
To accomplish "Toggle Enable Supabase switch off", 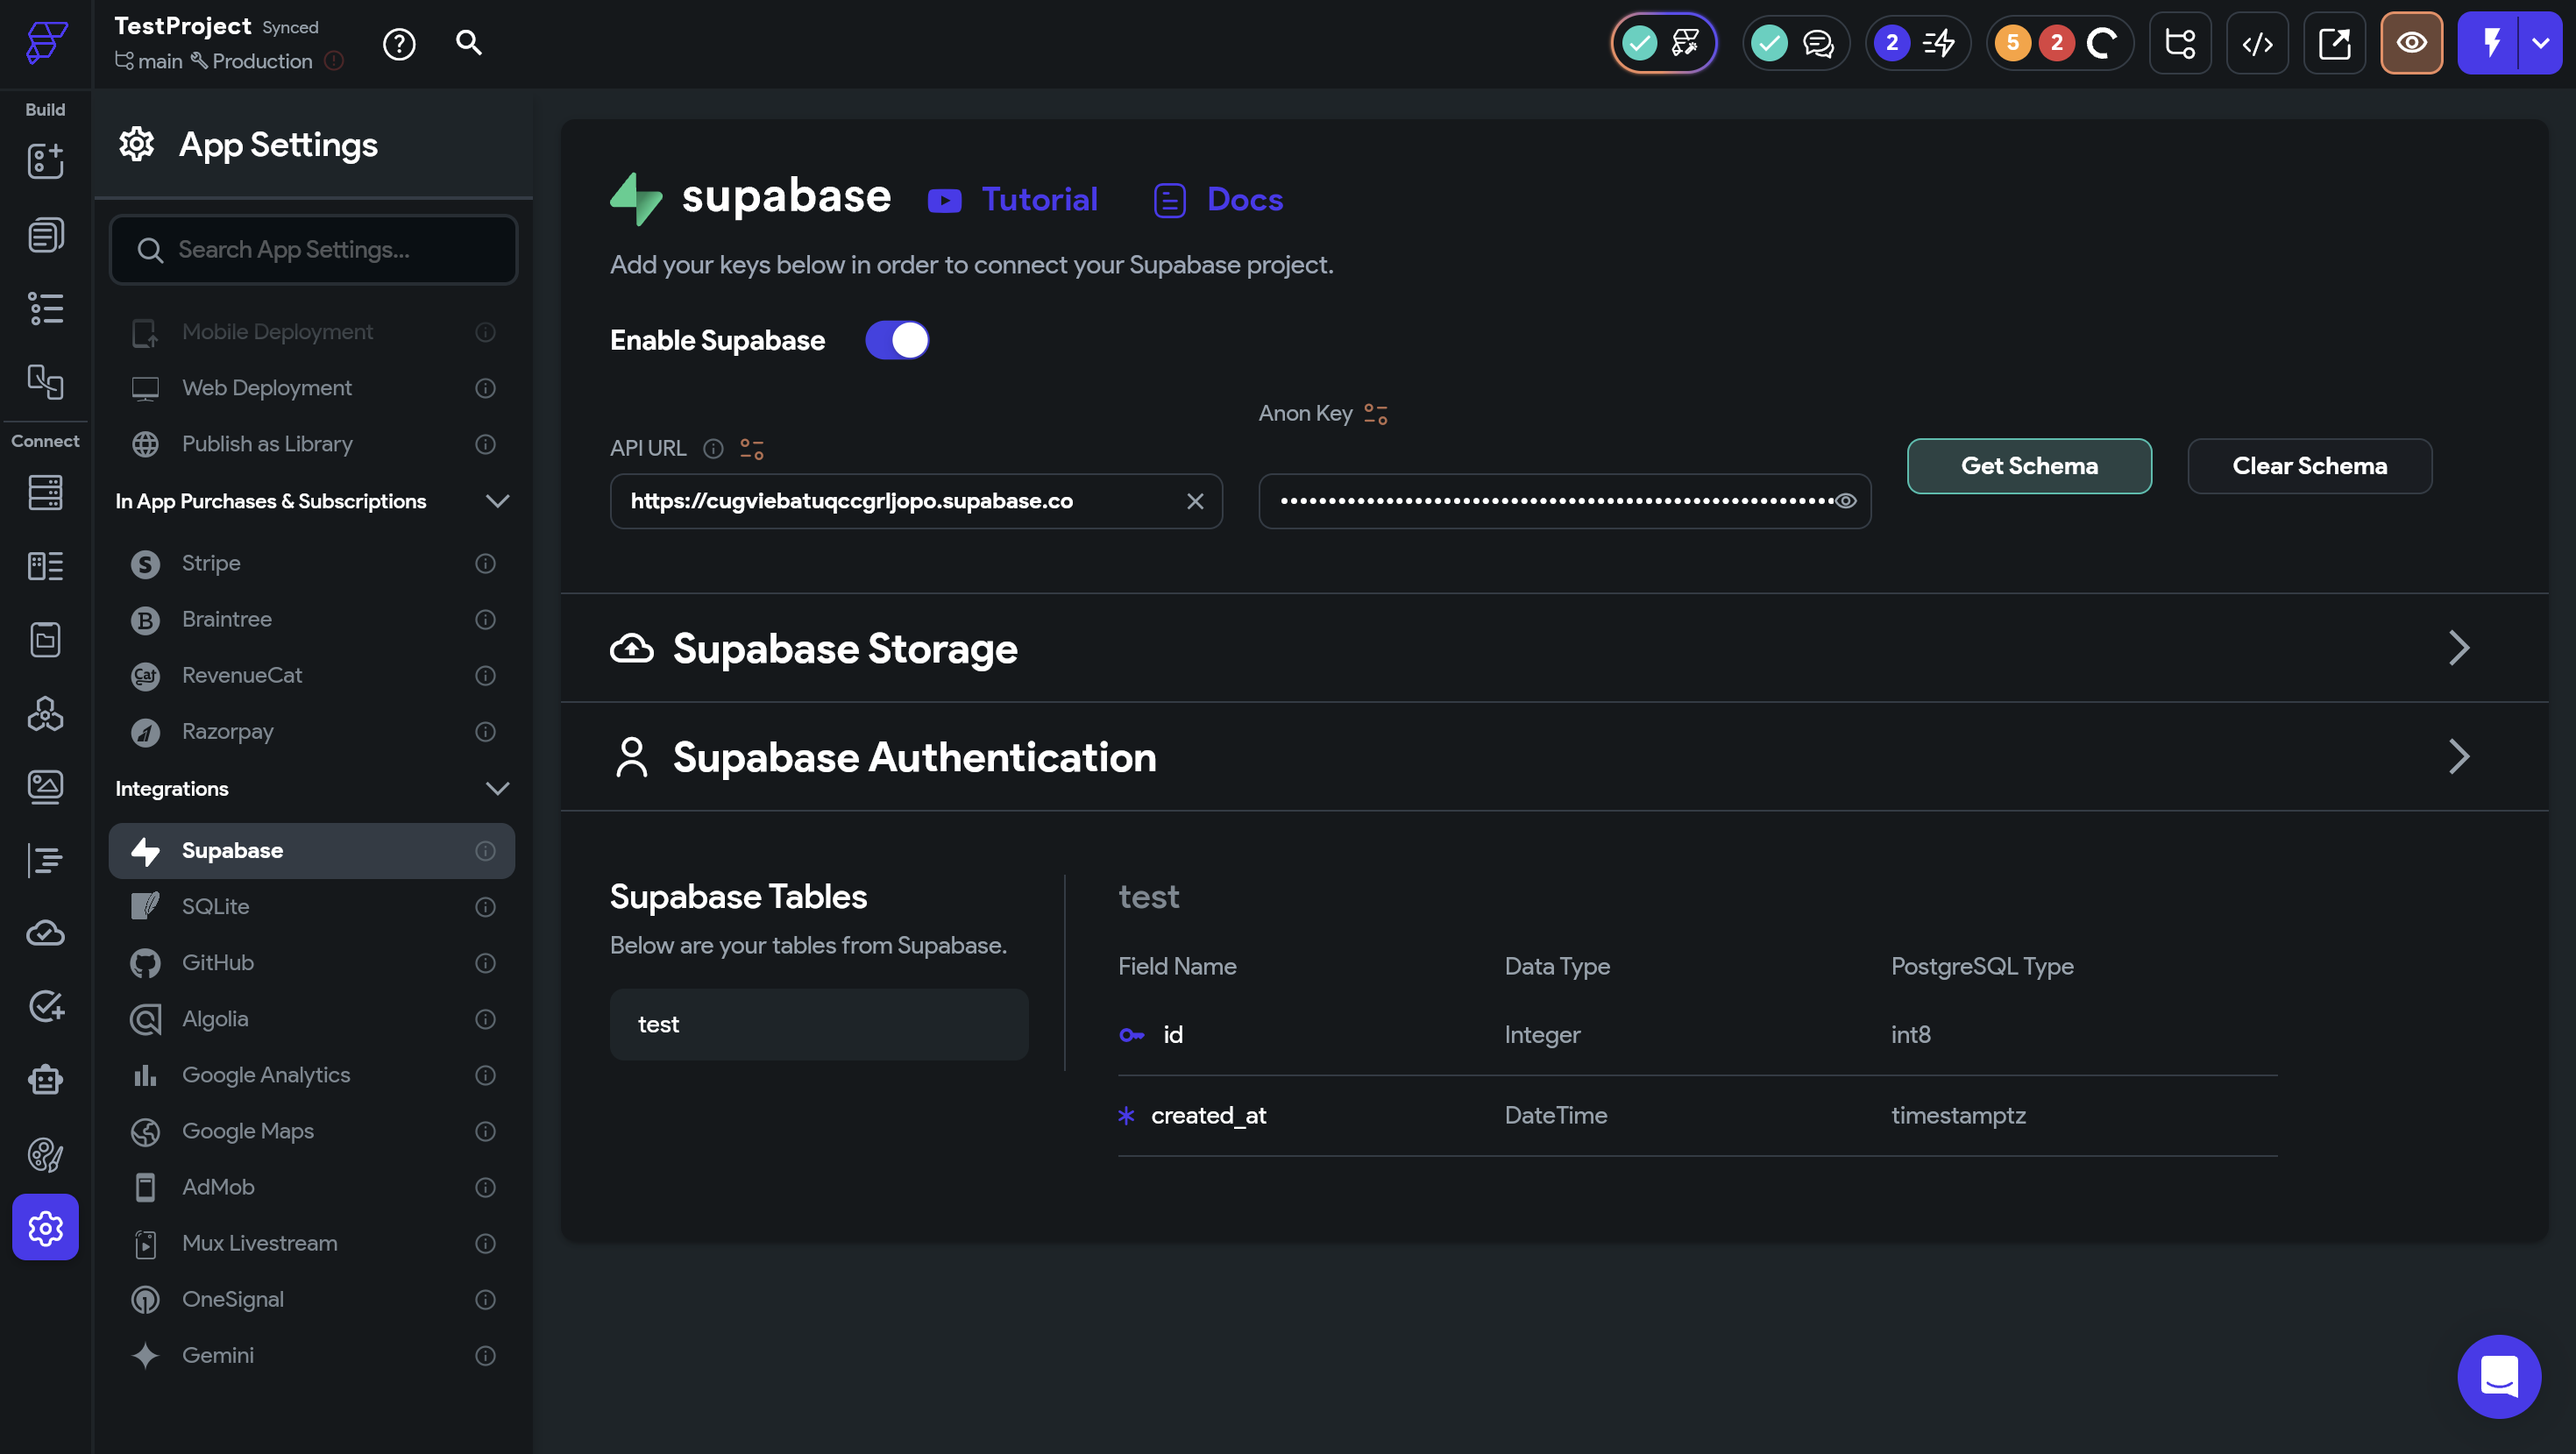I will click(897, 341).
